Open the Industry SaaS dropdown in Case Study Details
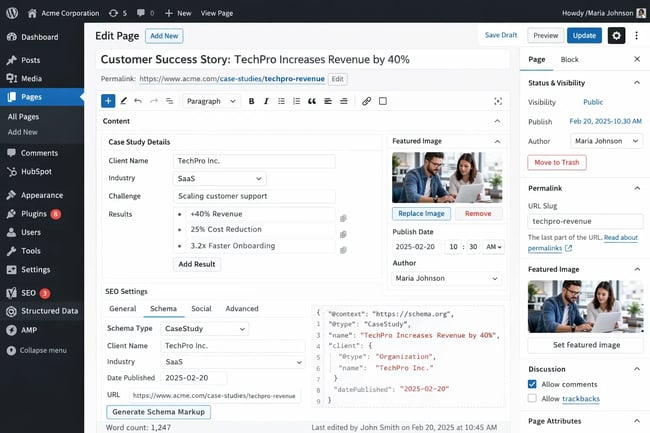Image resolution: width=650 pixels, height=433 pixels. tap(219, 179)
